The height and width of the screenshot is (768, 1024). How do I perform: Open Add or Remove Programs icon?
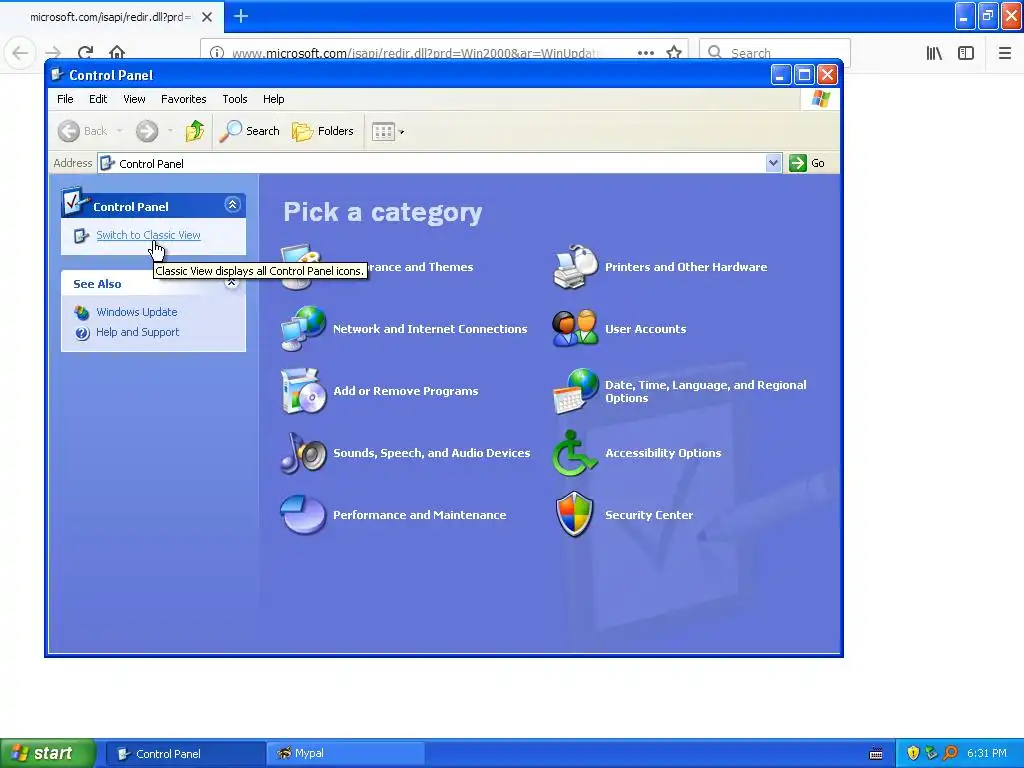coord(303,391)
